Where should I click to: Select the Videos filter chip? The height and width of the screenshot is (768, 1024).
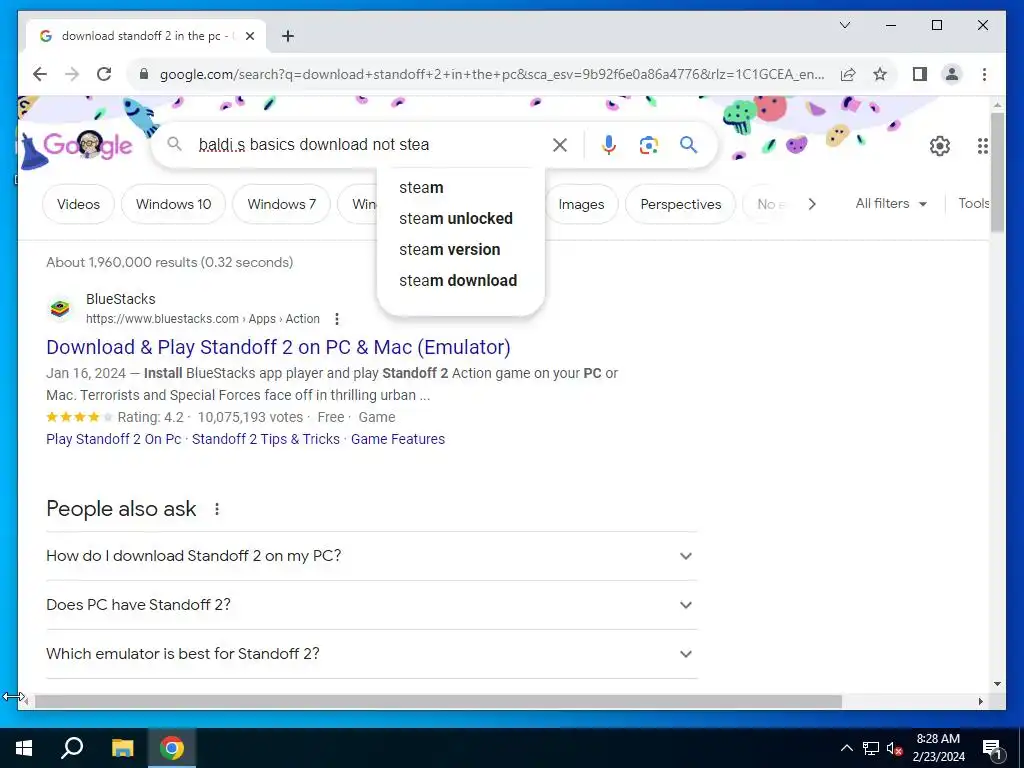click(78, 204)
